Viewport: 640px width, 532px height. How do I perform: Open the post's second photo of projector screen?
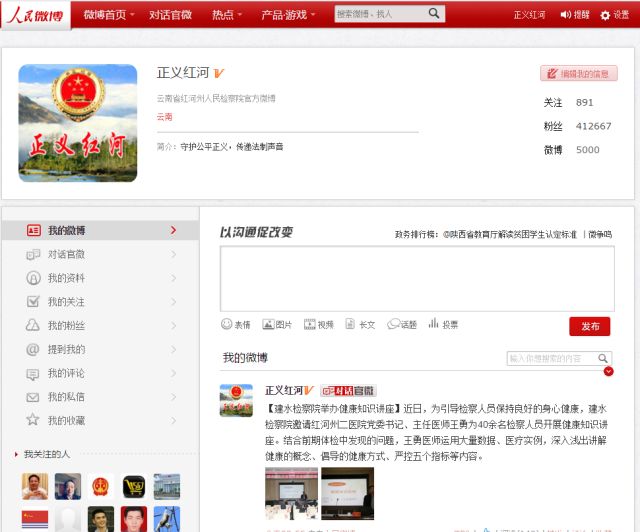point(347,494)
